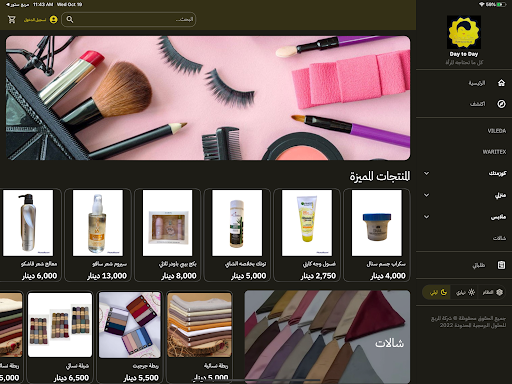This screenshot has height=384, width=512.
Task: Click the user account login icon
Action: click(x=54, y=20)
